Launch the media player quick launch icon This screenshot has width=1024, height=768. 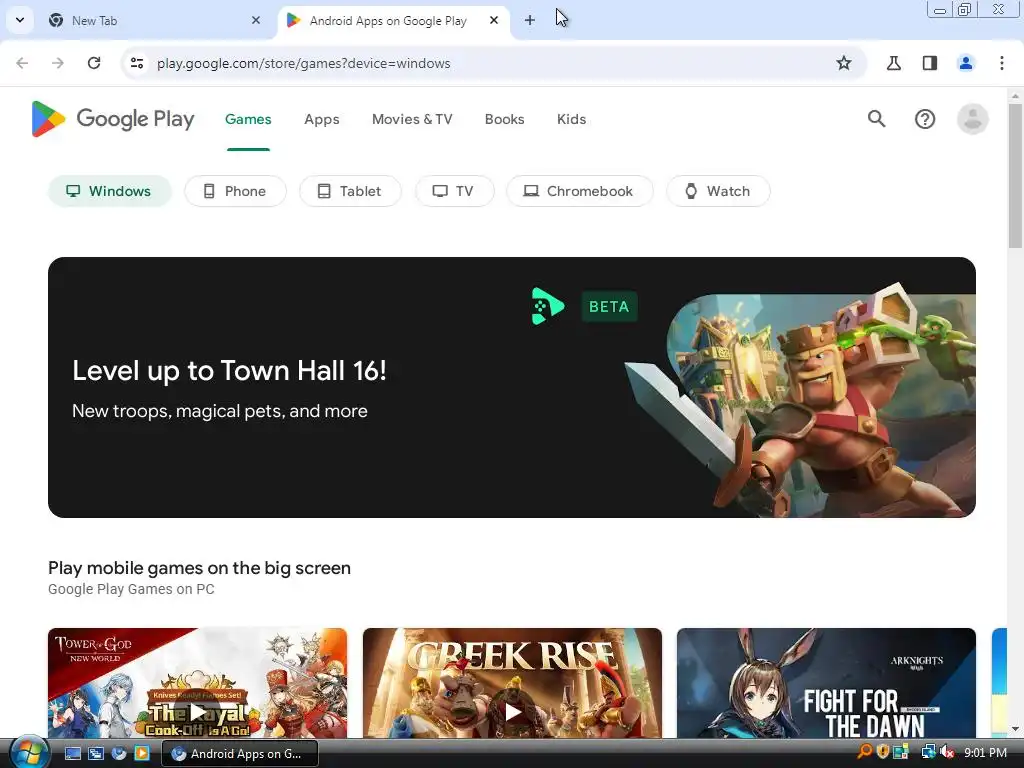[x=142, y=754]
